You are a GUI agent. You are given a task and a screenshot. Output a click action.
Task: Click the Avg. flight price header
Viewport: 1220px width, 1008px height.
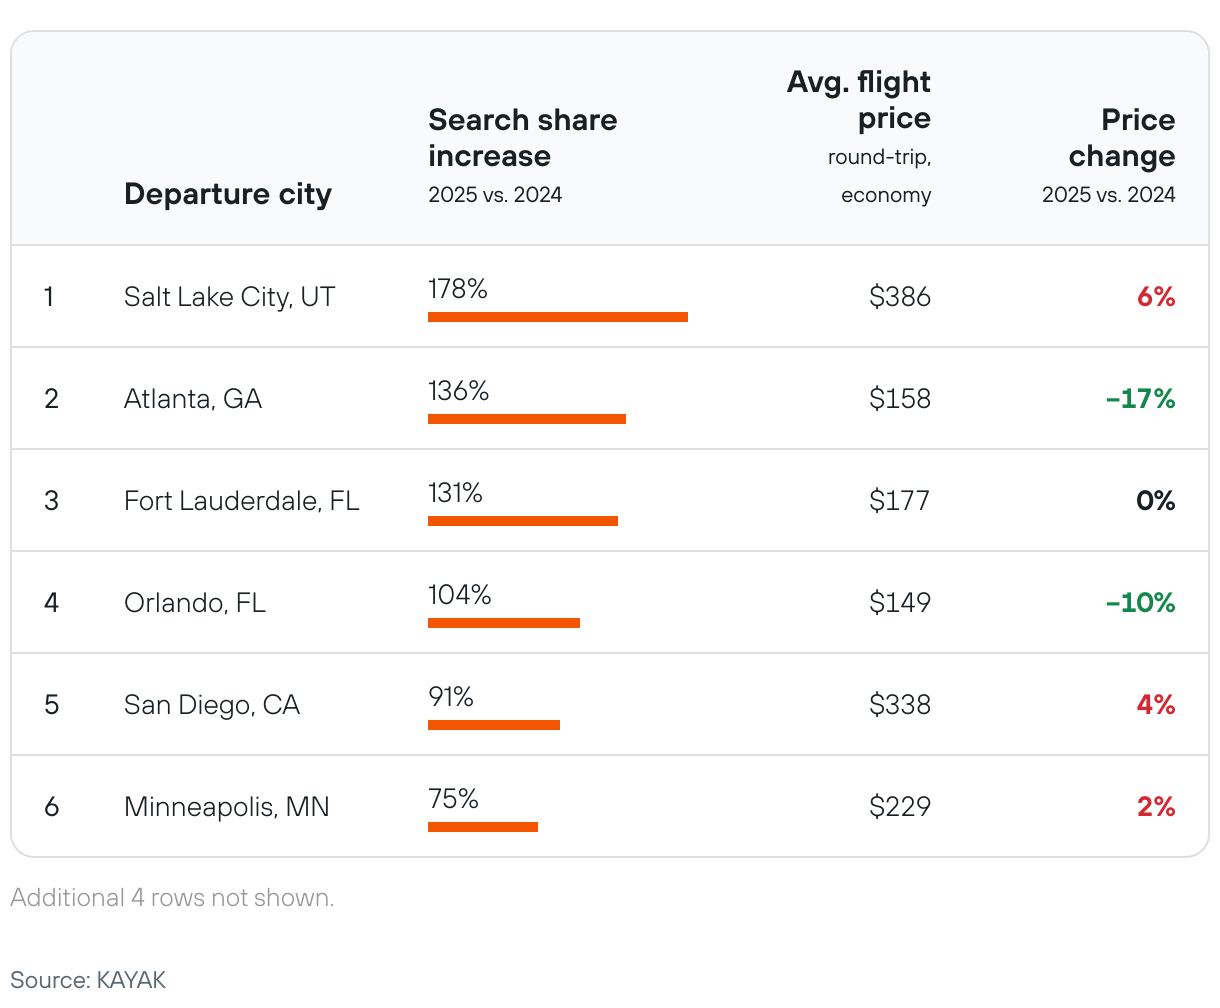coord(858,100)
